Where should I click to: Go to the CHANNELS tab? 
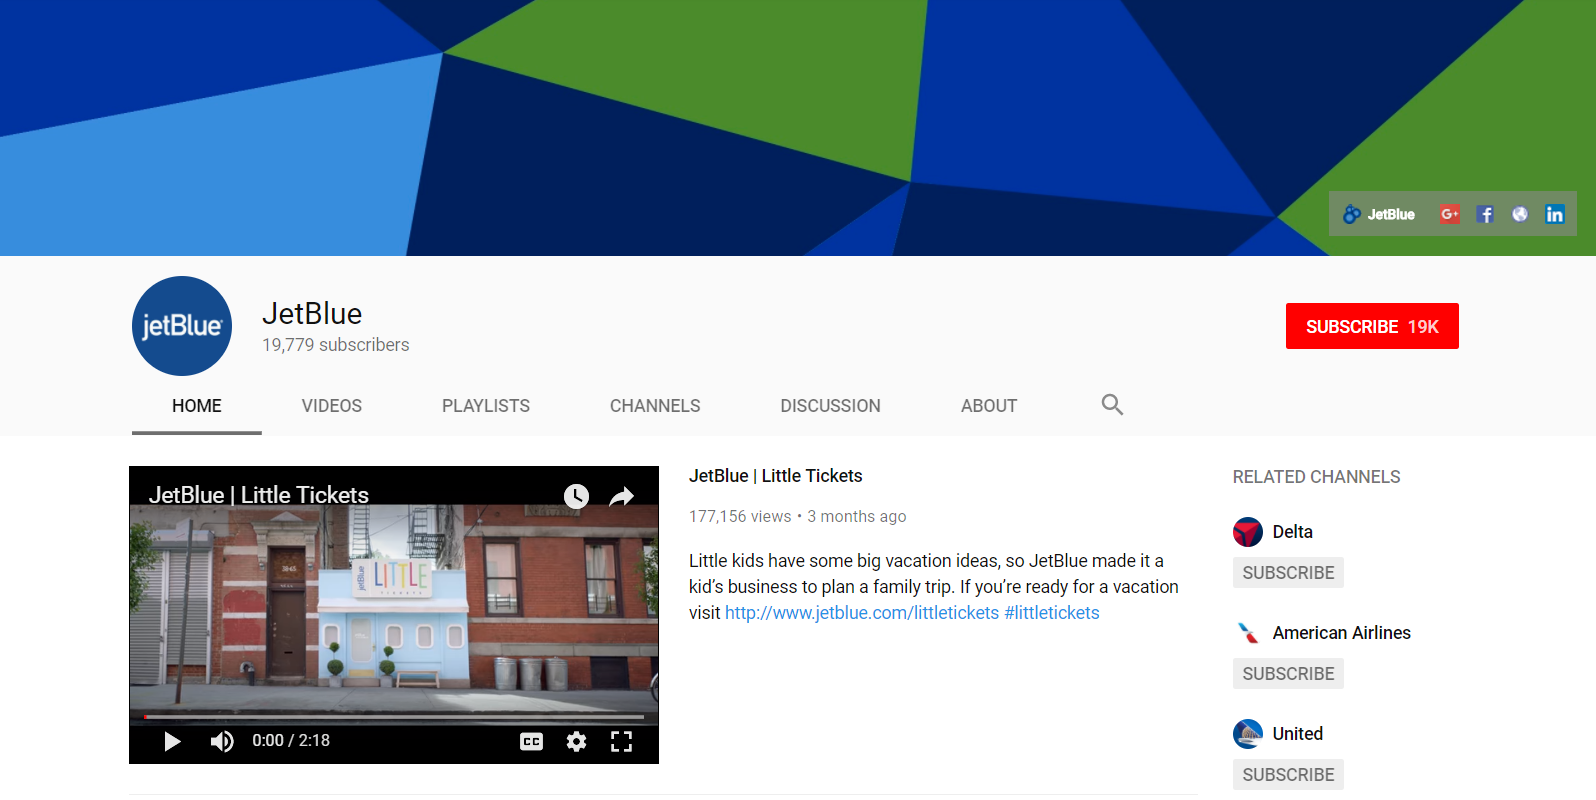tap(655, 406)
